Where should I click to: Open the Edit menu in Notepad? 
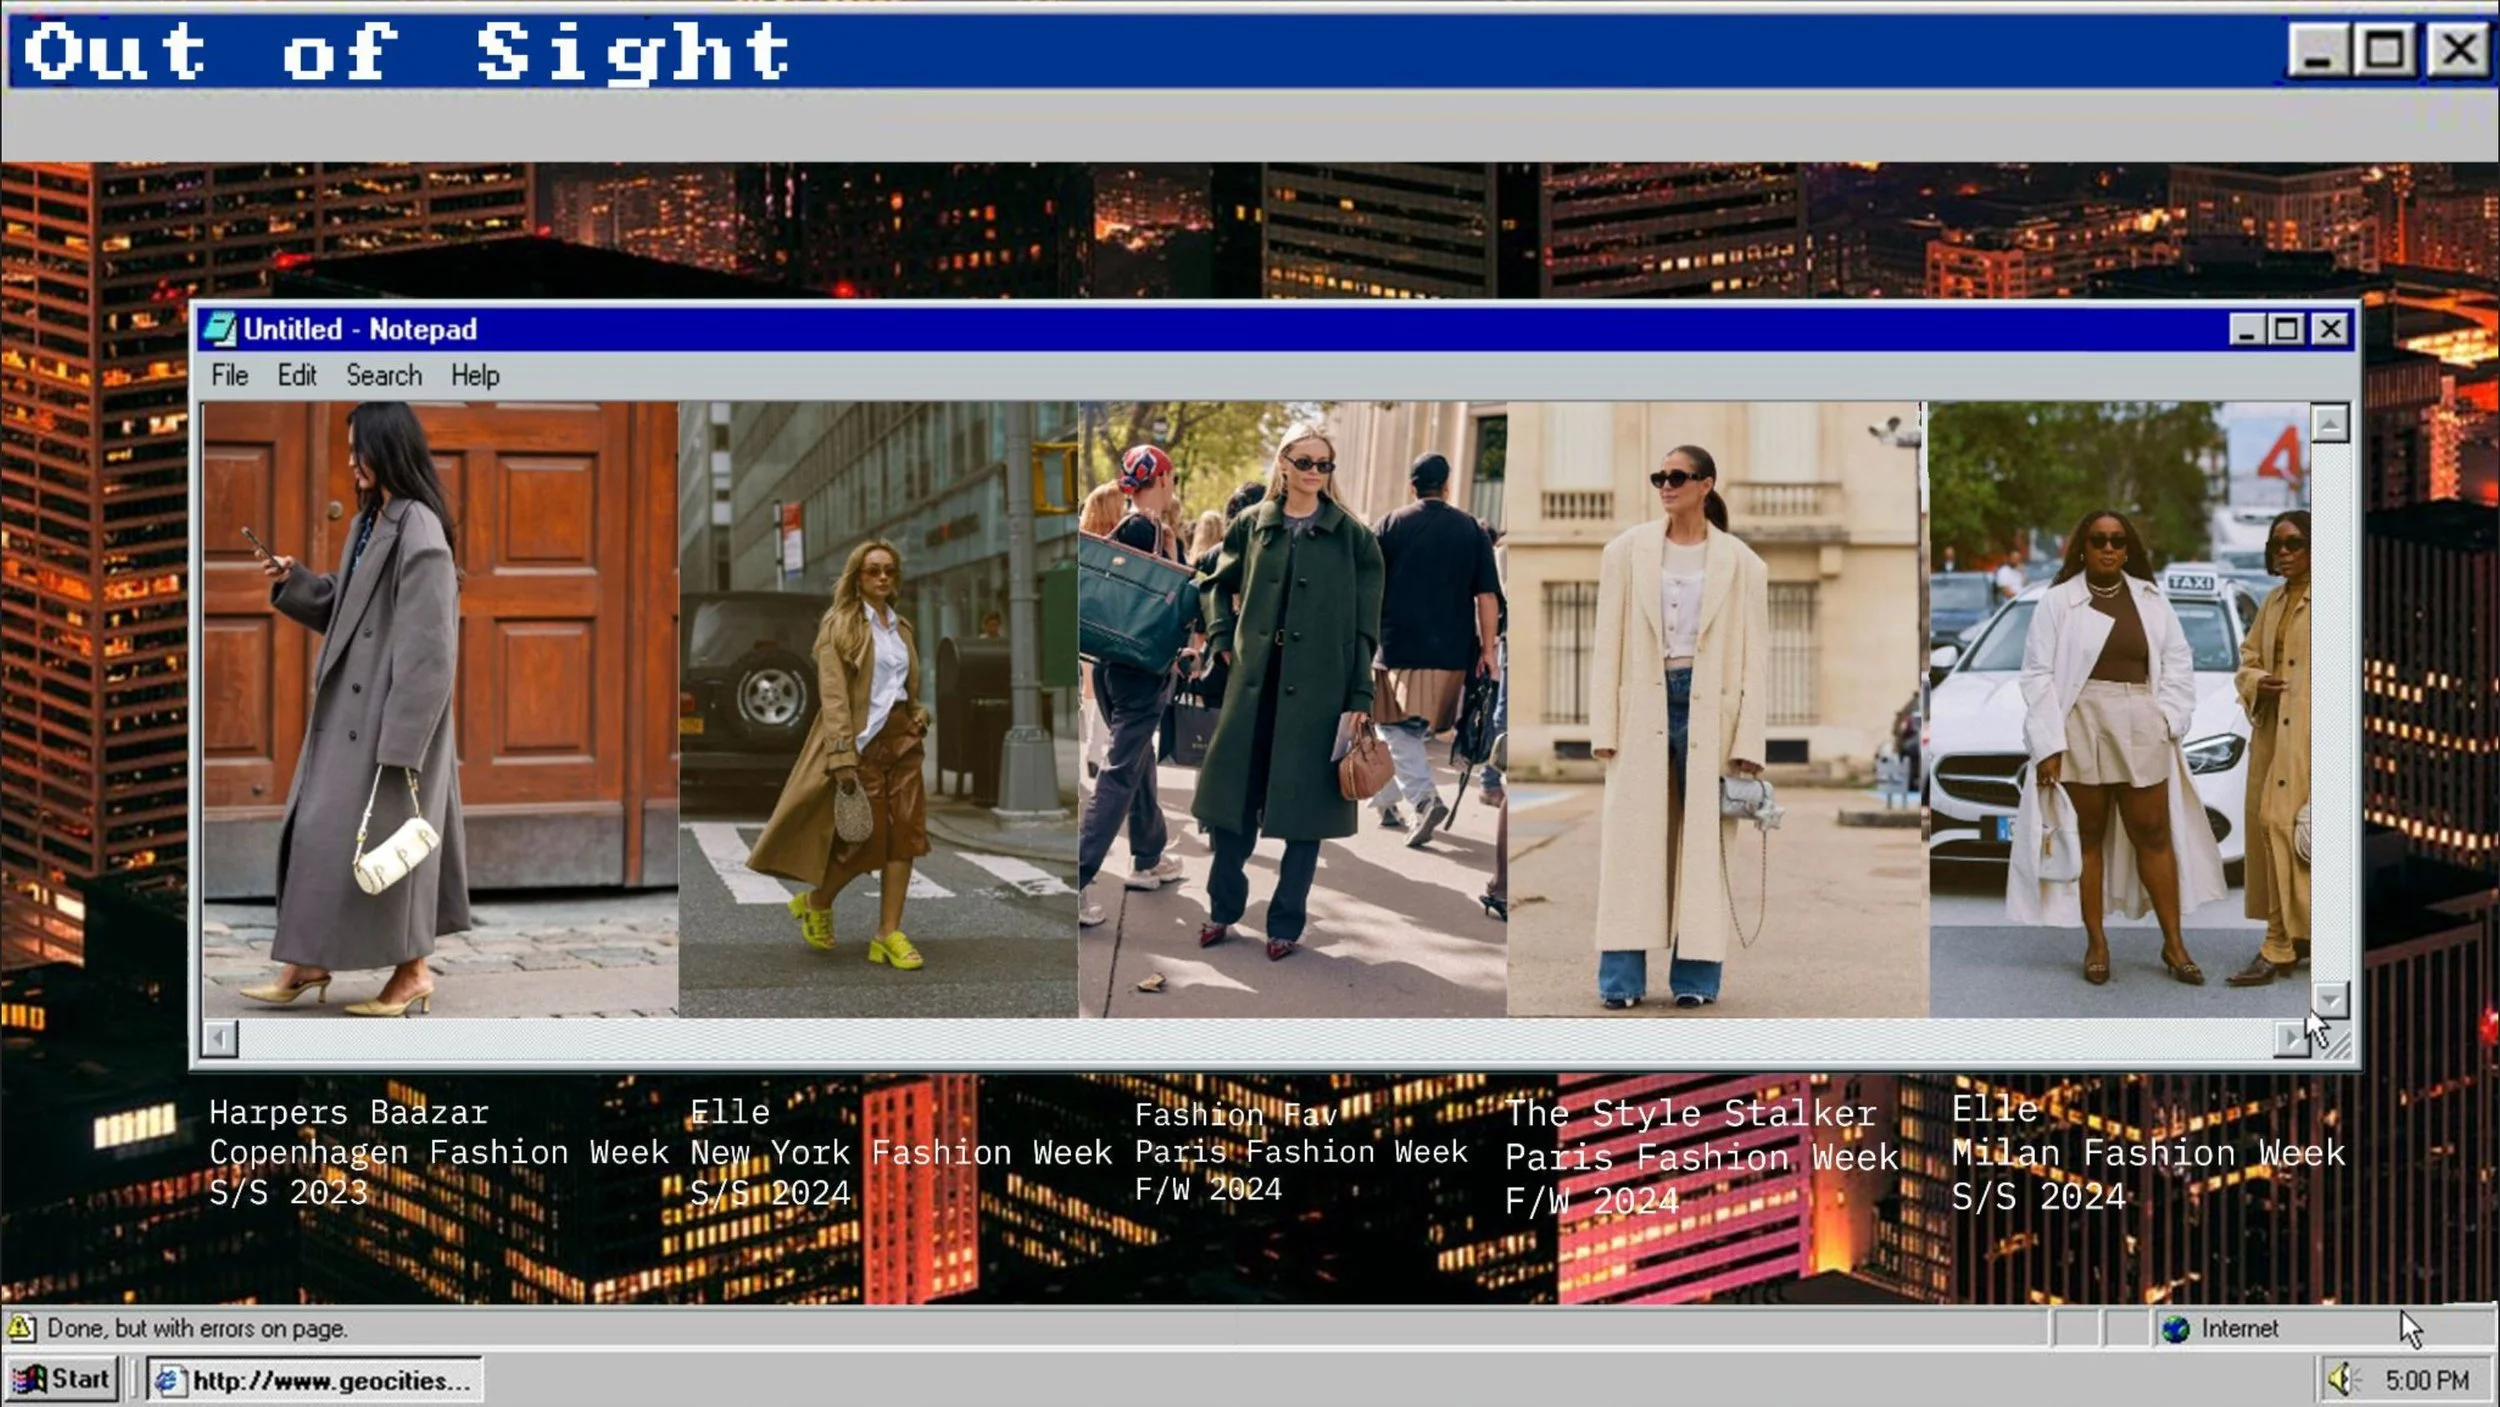point(296,376)
